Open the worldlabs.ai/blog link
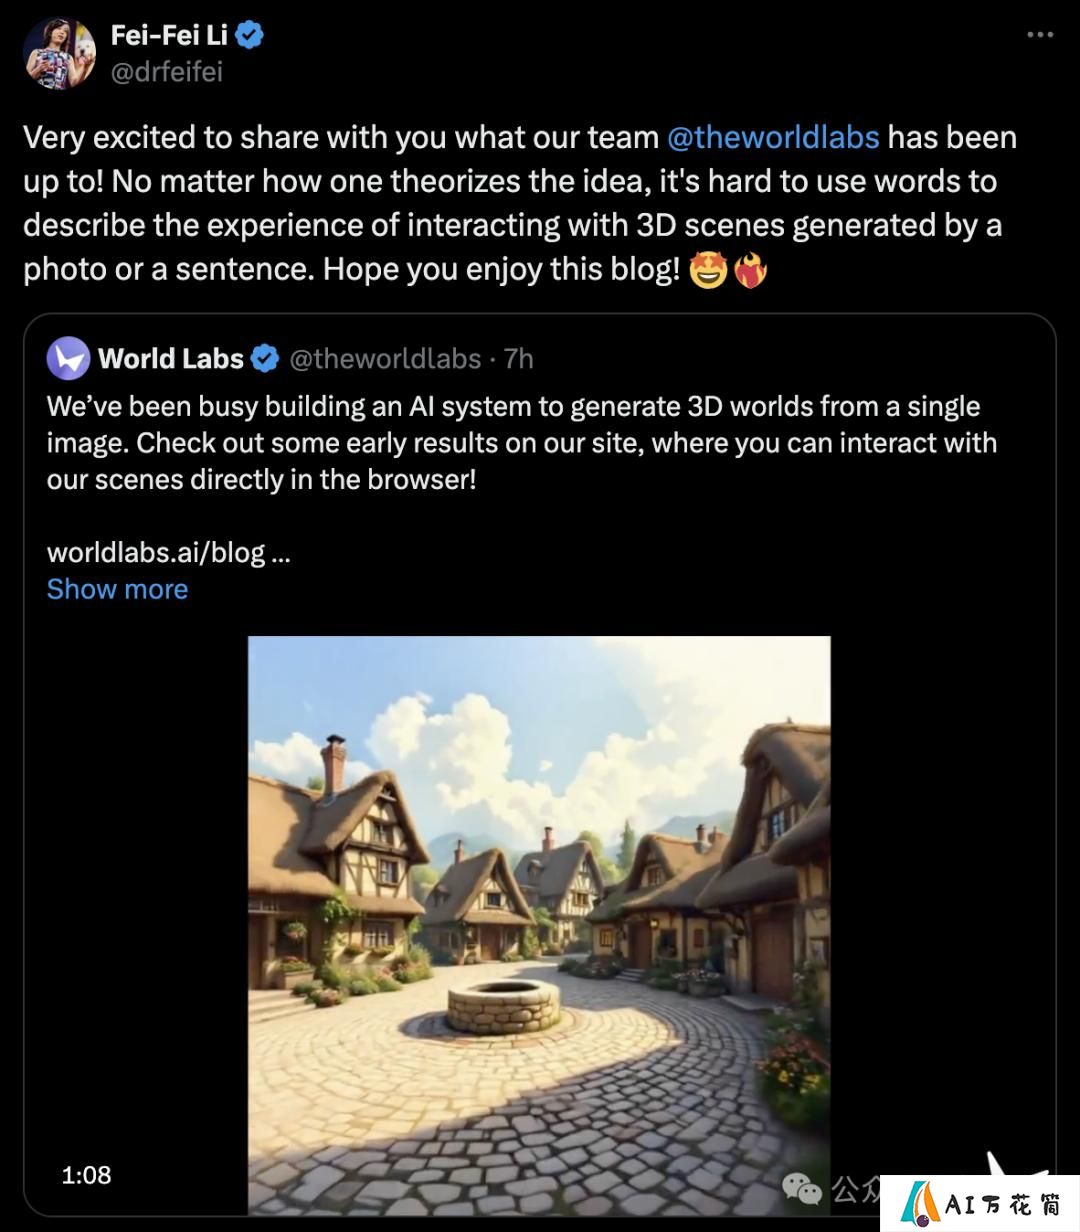 [168, 552]
